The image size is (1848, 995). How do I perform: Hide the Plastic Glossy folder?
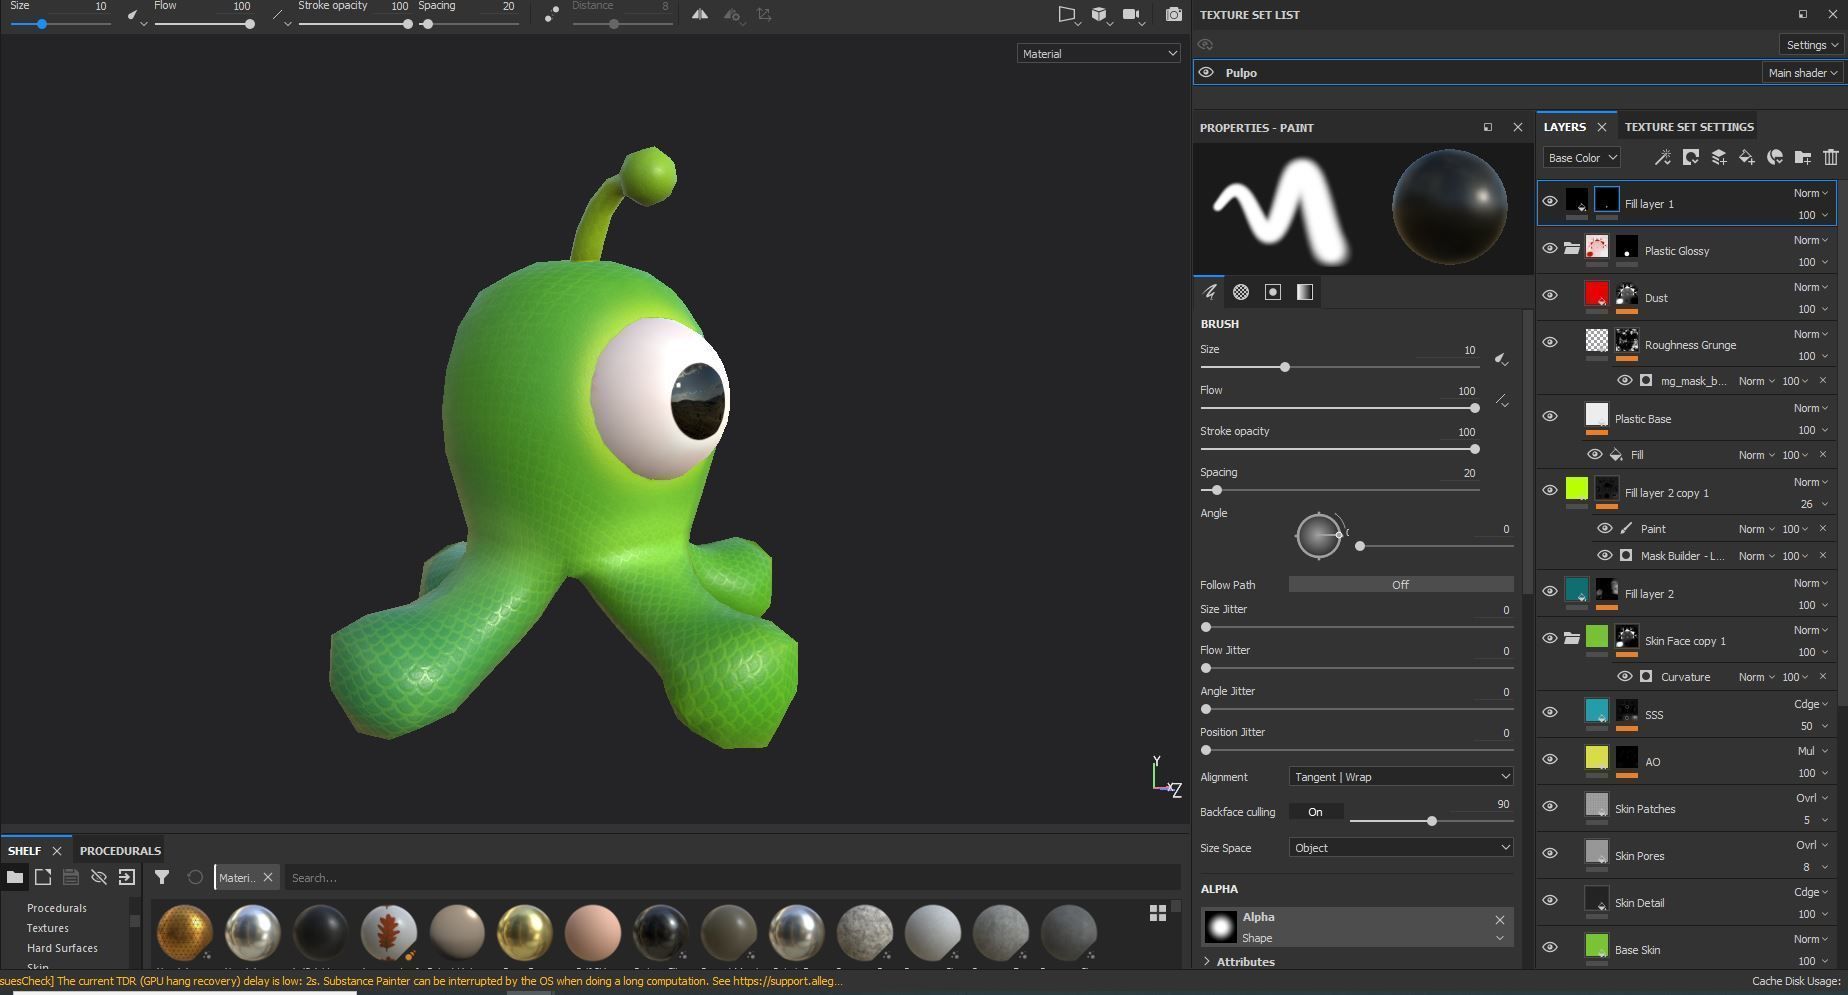click(x=1550, y=249)
